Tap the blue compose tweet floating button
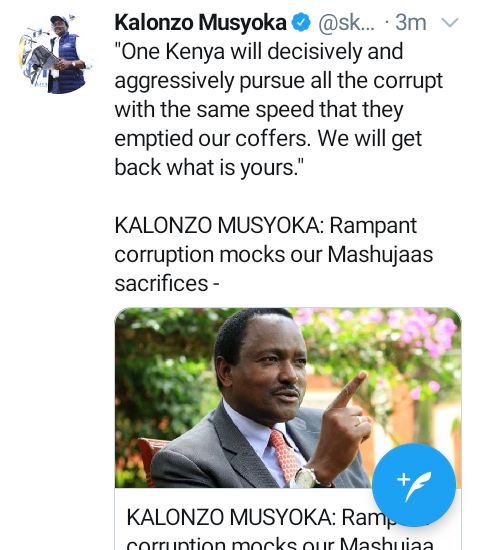480x550 pixels. tap(414, 485)
